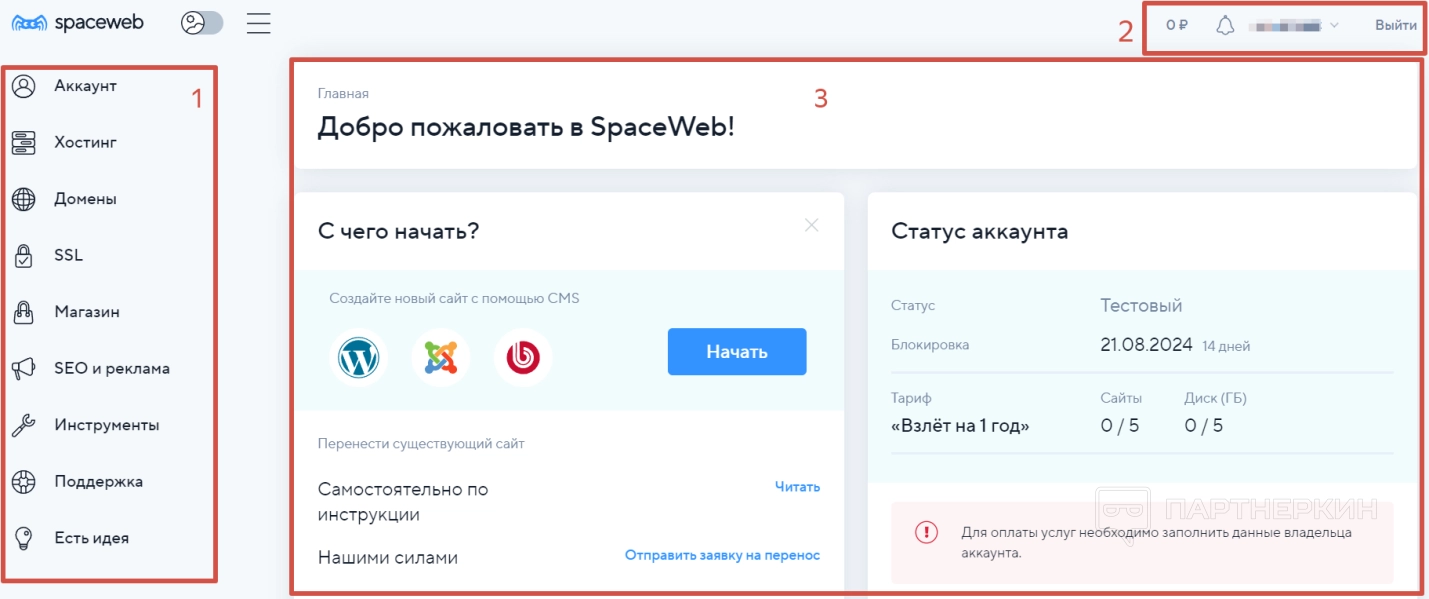This screenshot has width=1429, height=599.
Task: Click the Сайты label
Action: point(1121,398)
